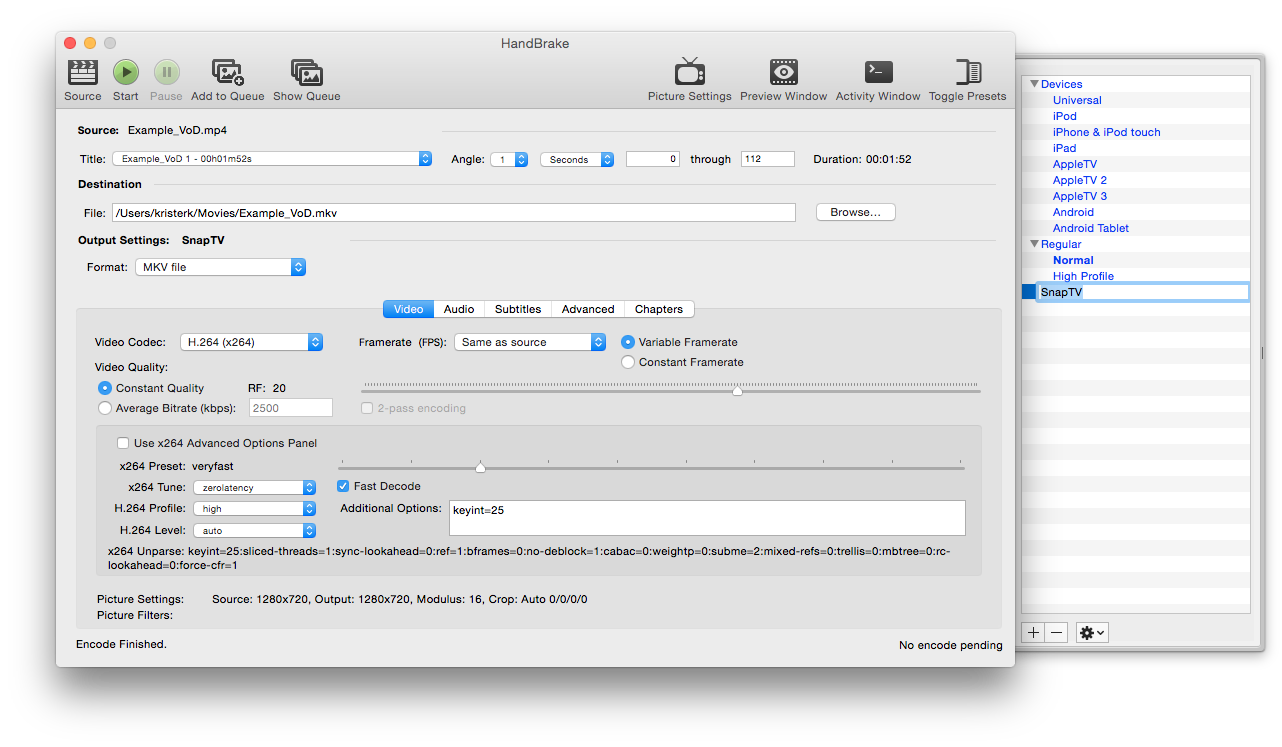Click the SnapTV preset name field
This screenshot has height=747, width=1282.
(x=1143, y=292)
